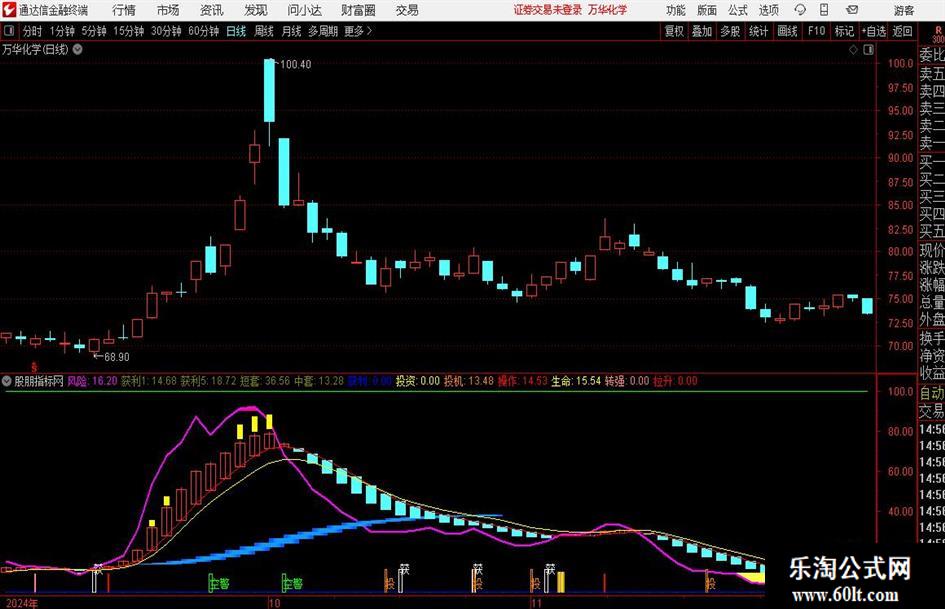Toggle the chart side panel icon

[868, 50]
